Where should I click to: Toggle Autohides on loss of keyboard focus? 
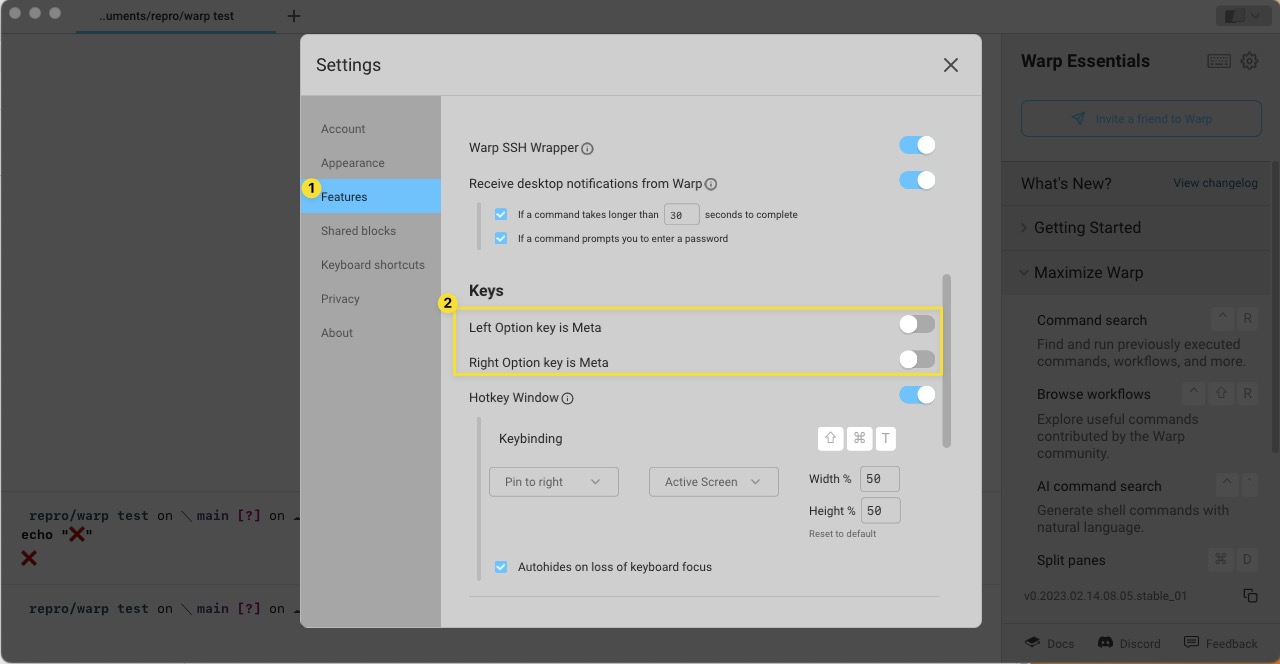pyautogui.click(x=501, y=567)
